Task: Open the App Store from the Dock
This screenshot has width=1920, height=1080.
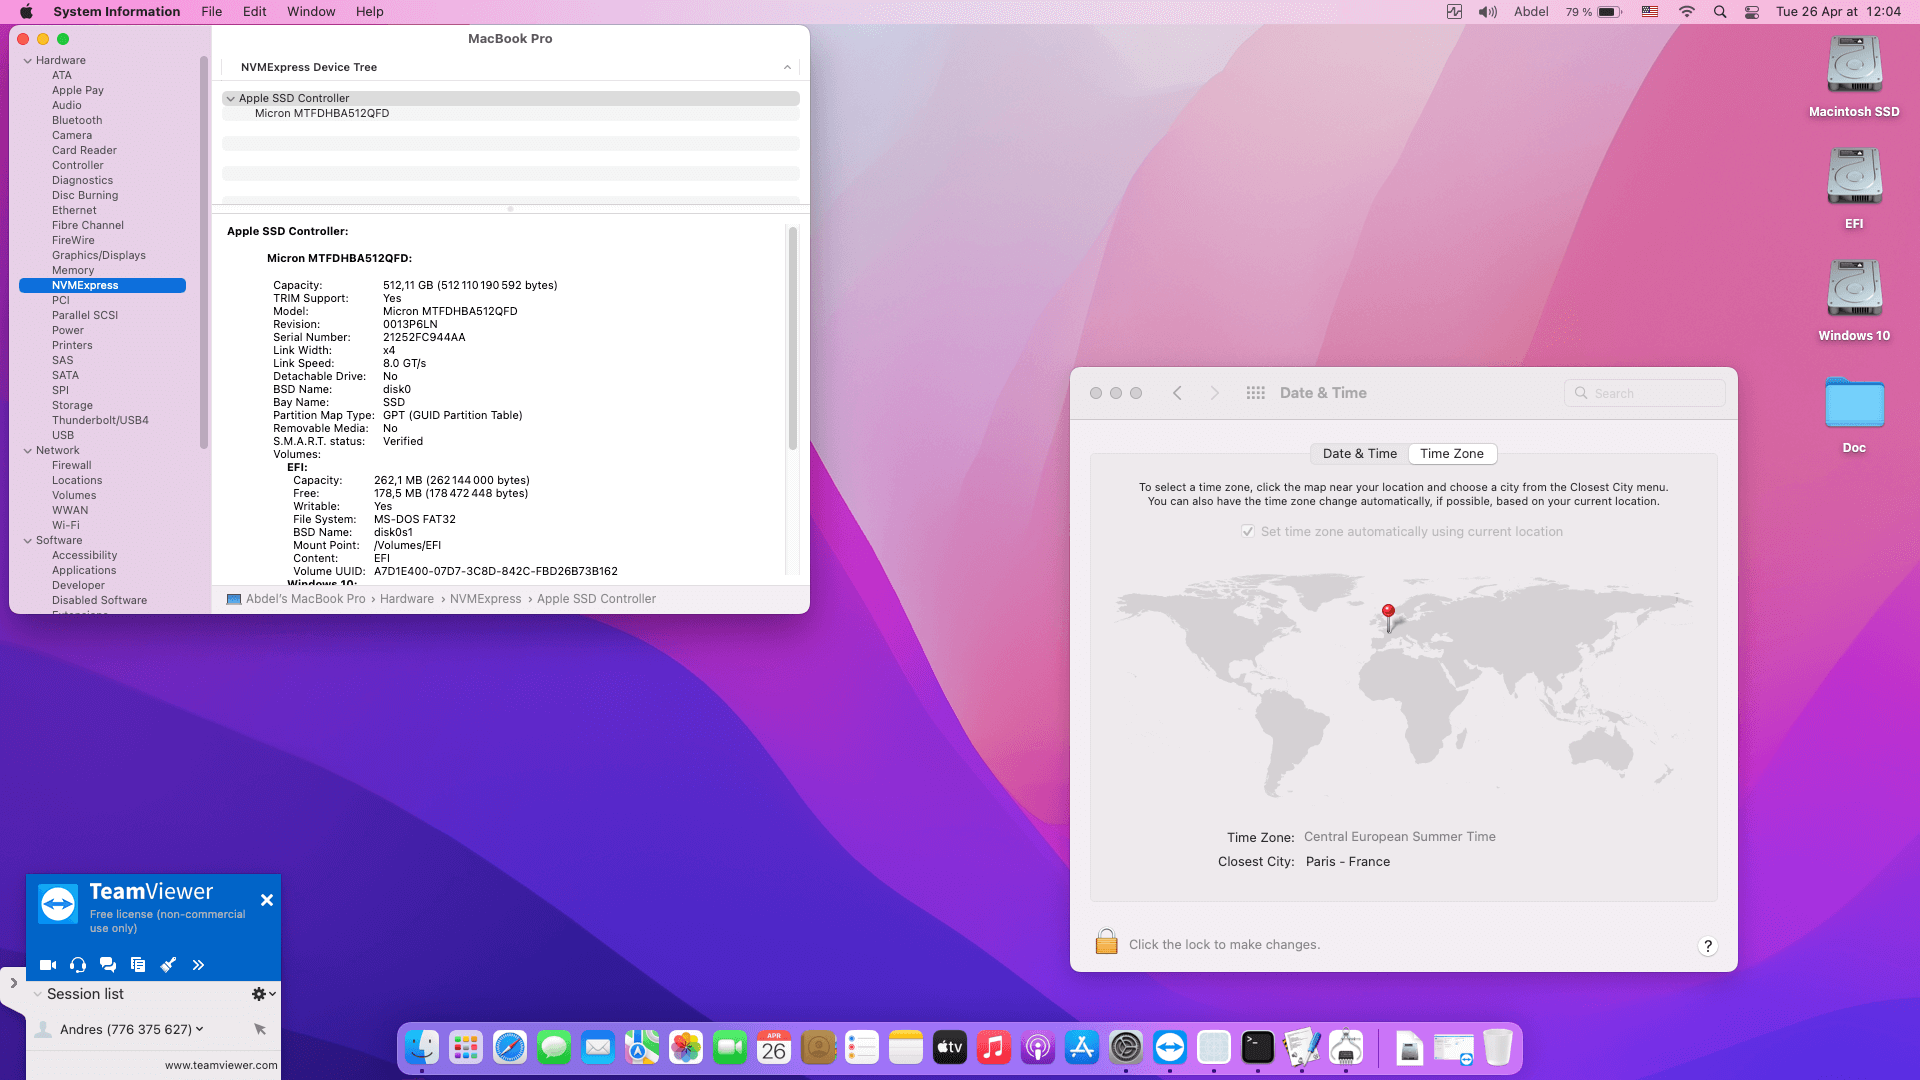Action: [1082, 1047]
